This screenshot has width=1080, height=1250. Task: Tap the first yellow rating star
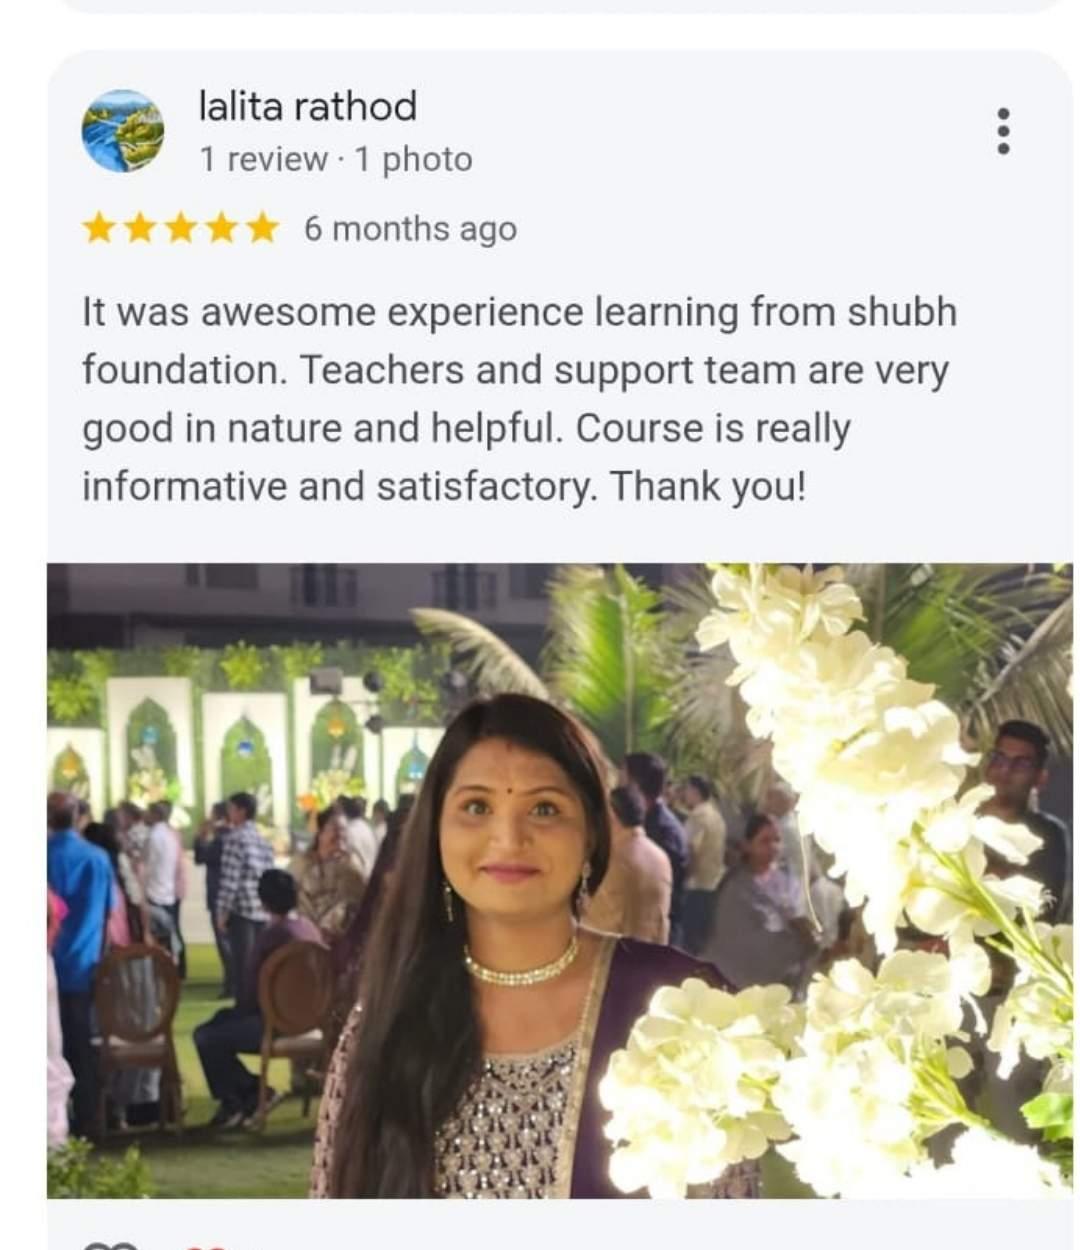pyautogui.click(x=98, y=229)
